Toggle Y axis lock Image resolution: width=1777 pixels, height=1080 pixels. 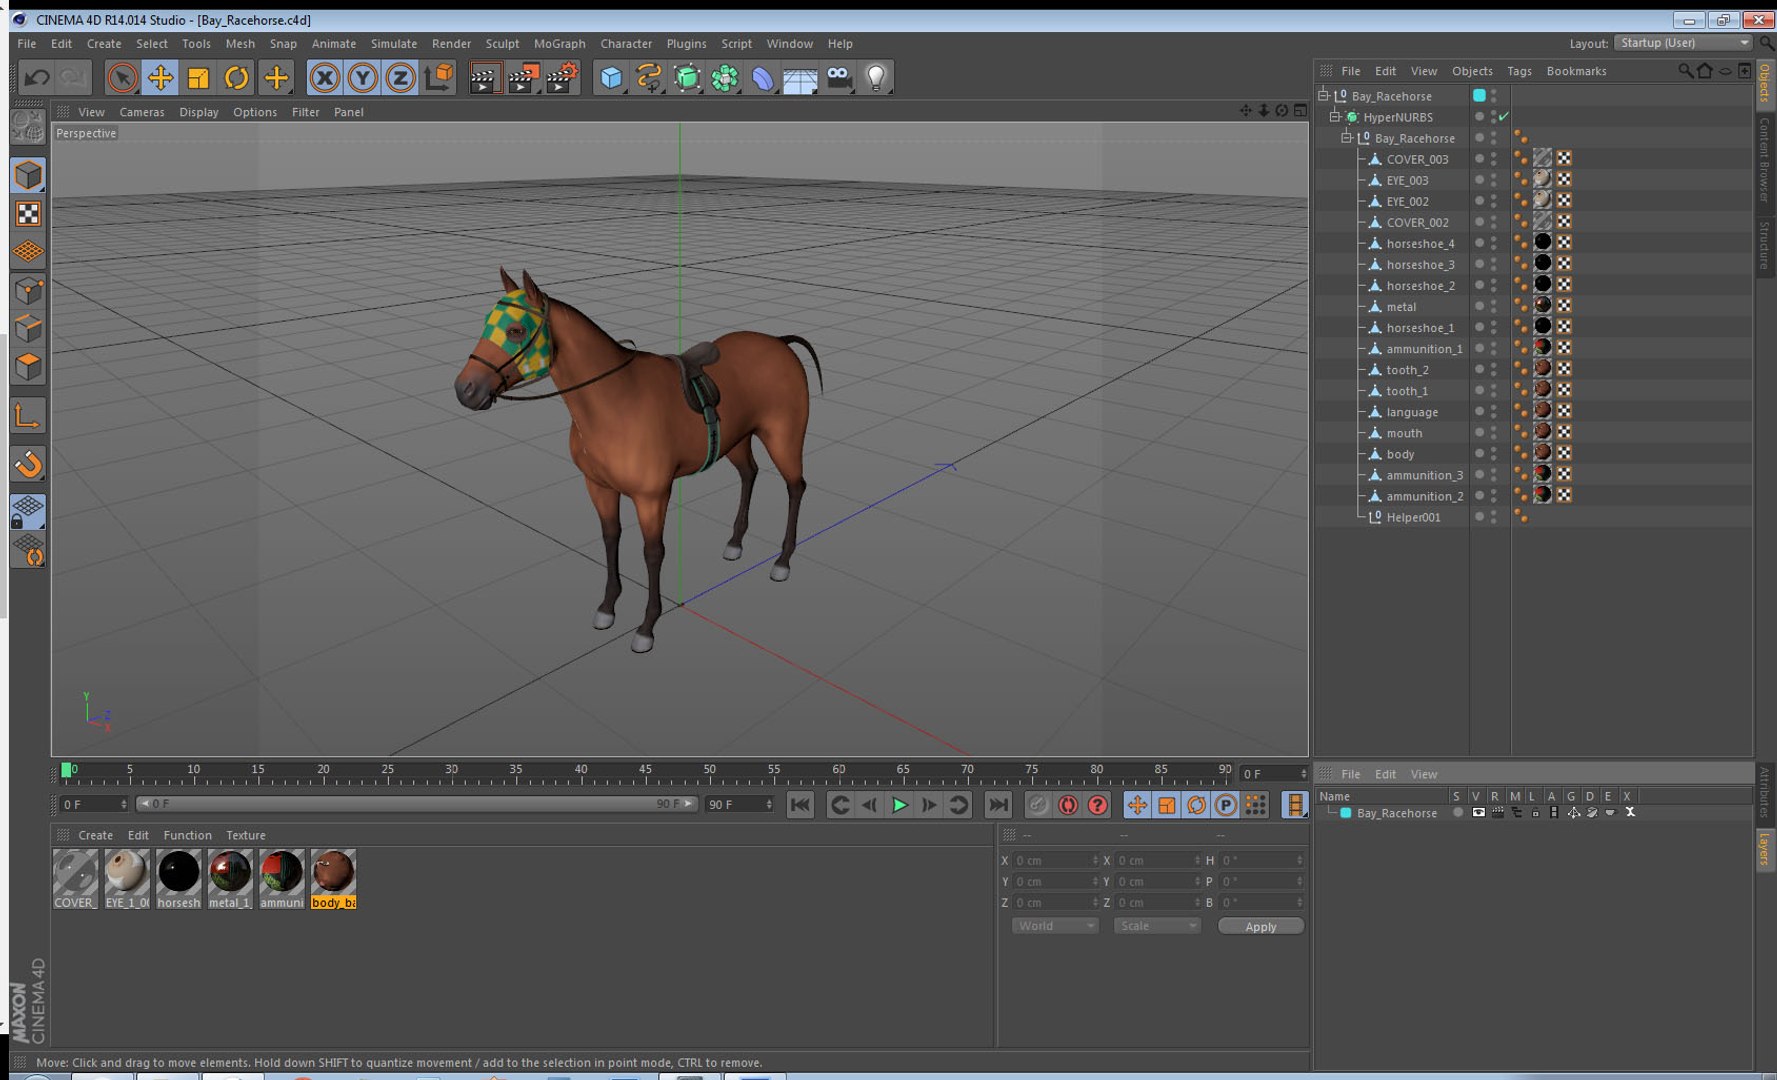(x=362, y=77)
